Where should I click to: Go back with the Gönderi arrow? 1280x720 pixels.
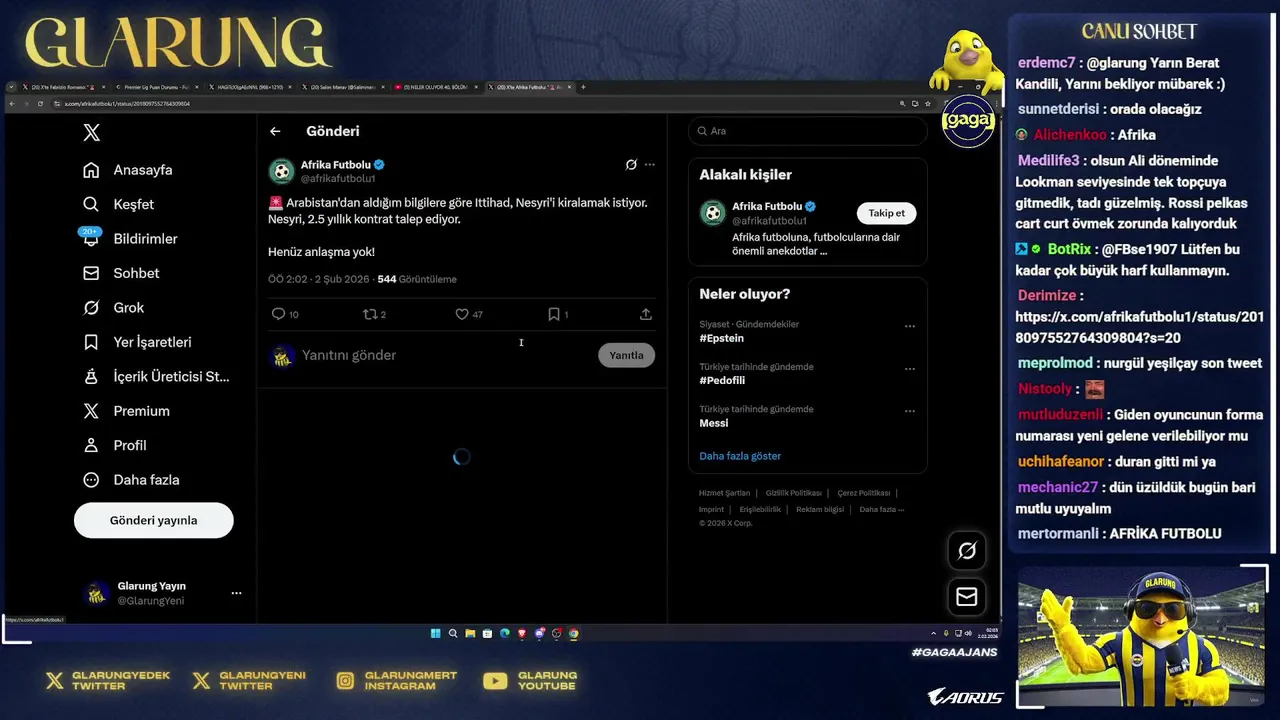[x=275, y=131]
